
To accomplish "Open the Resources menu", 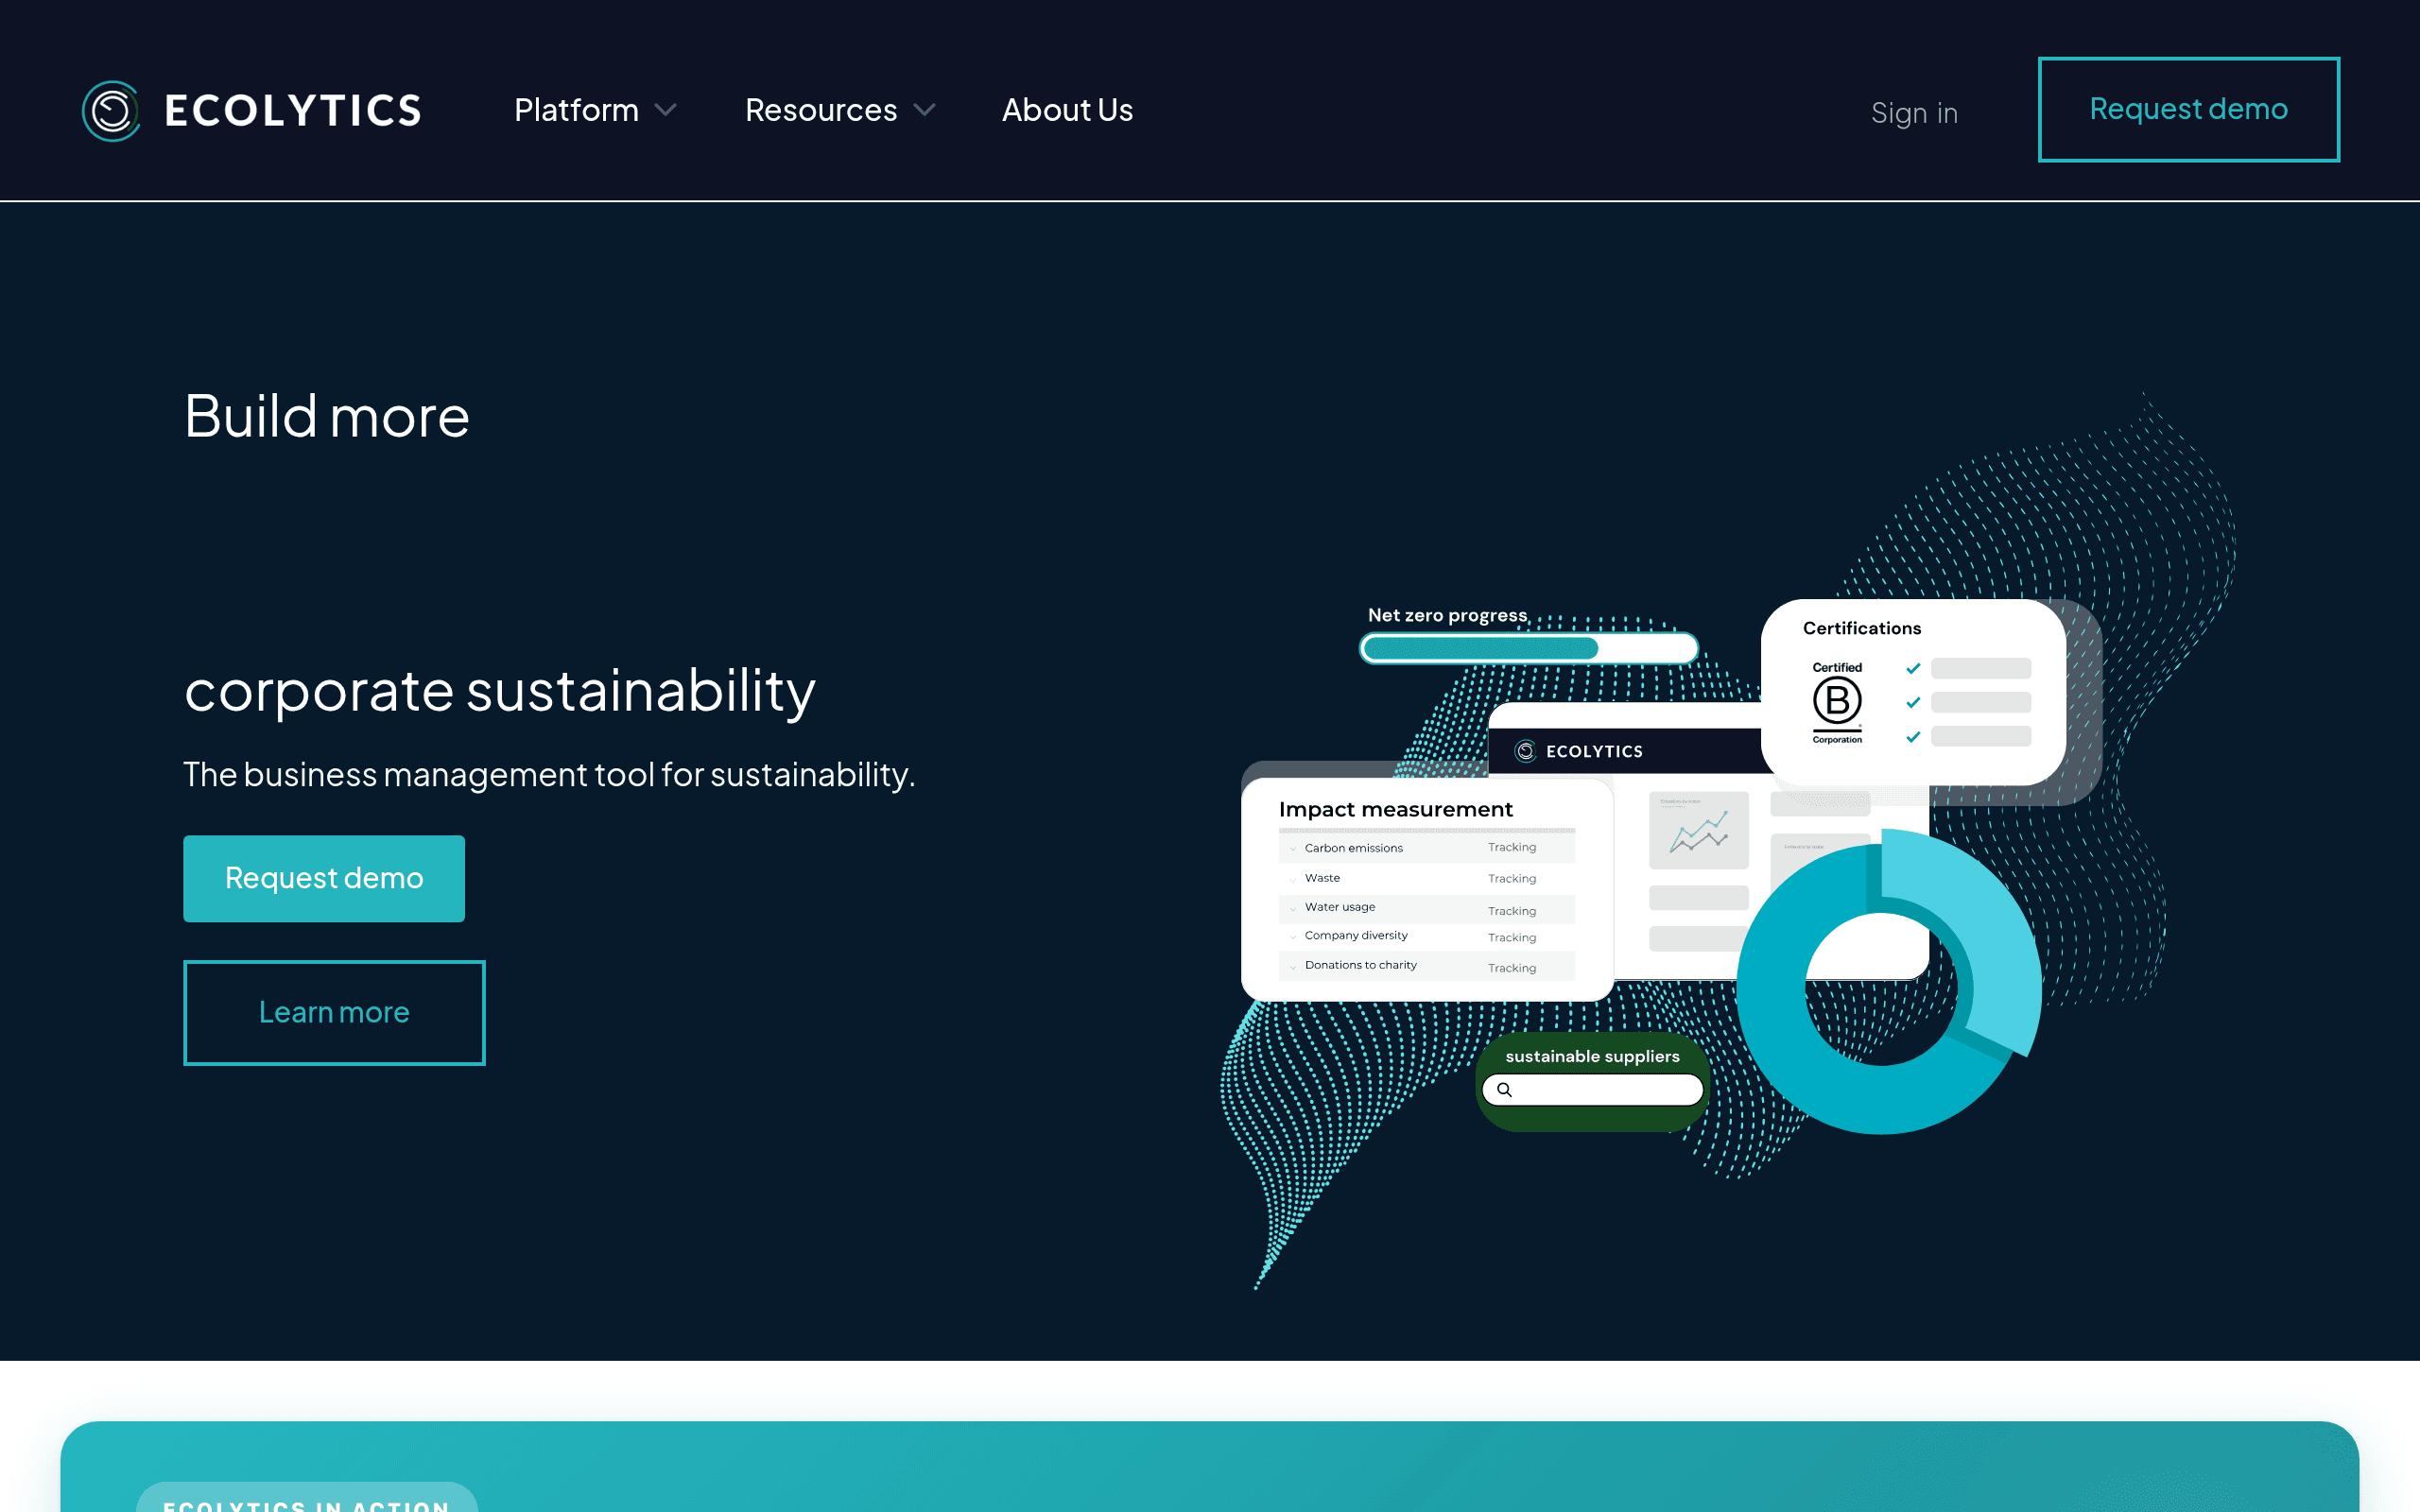I will click(x=821, y=110).
